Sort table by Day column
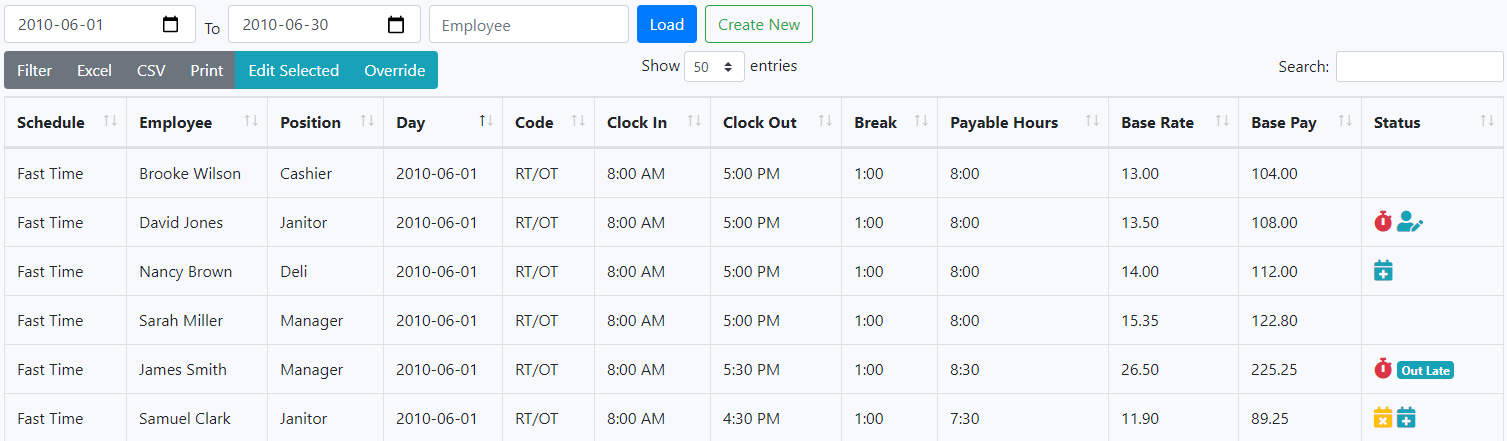 coord(443,122)
